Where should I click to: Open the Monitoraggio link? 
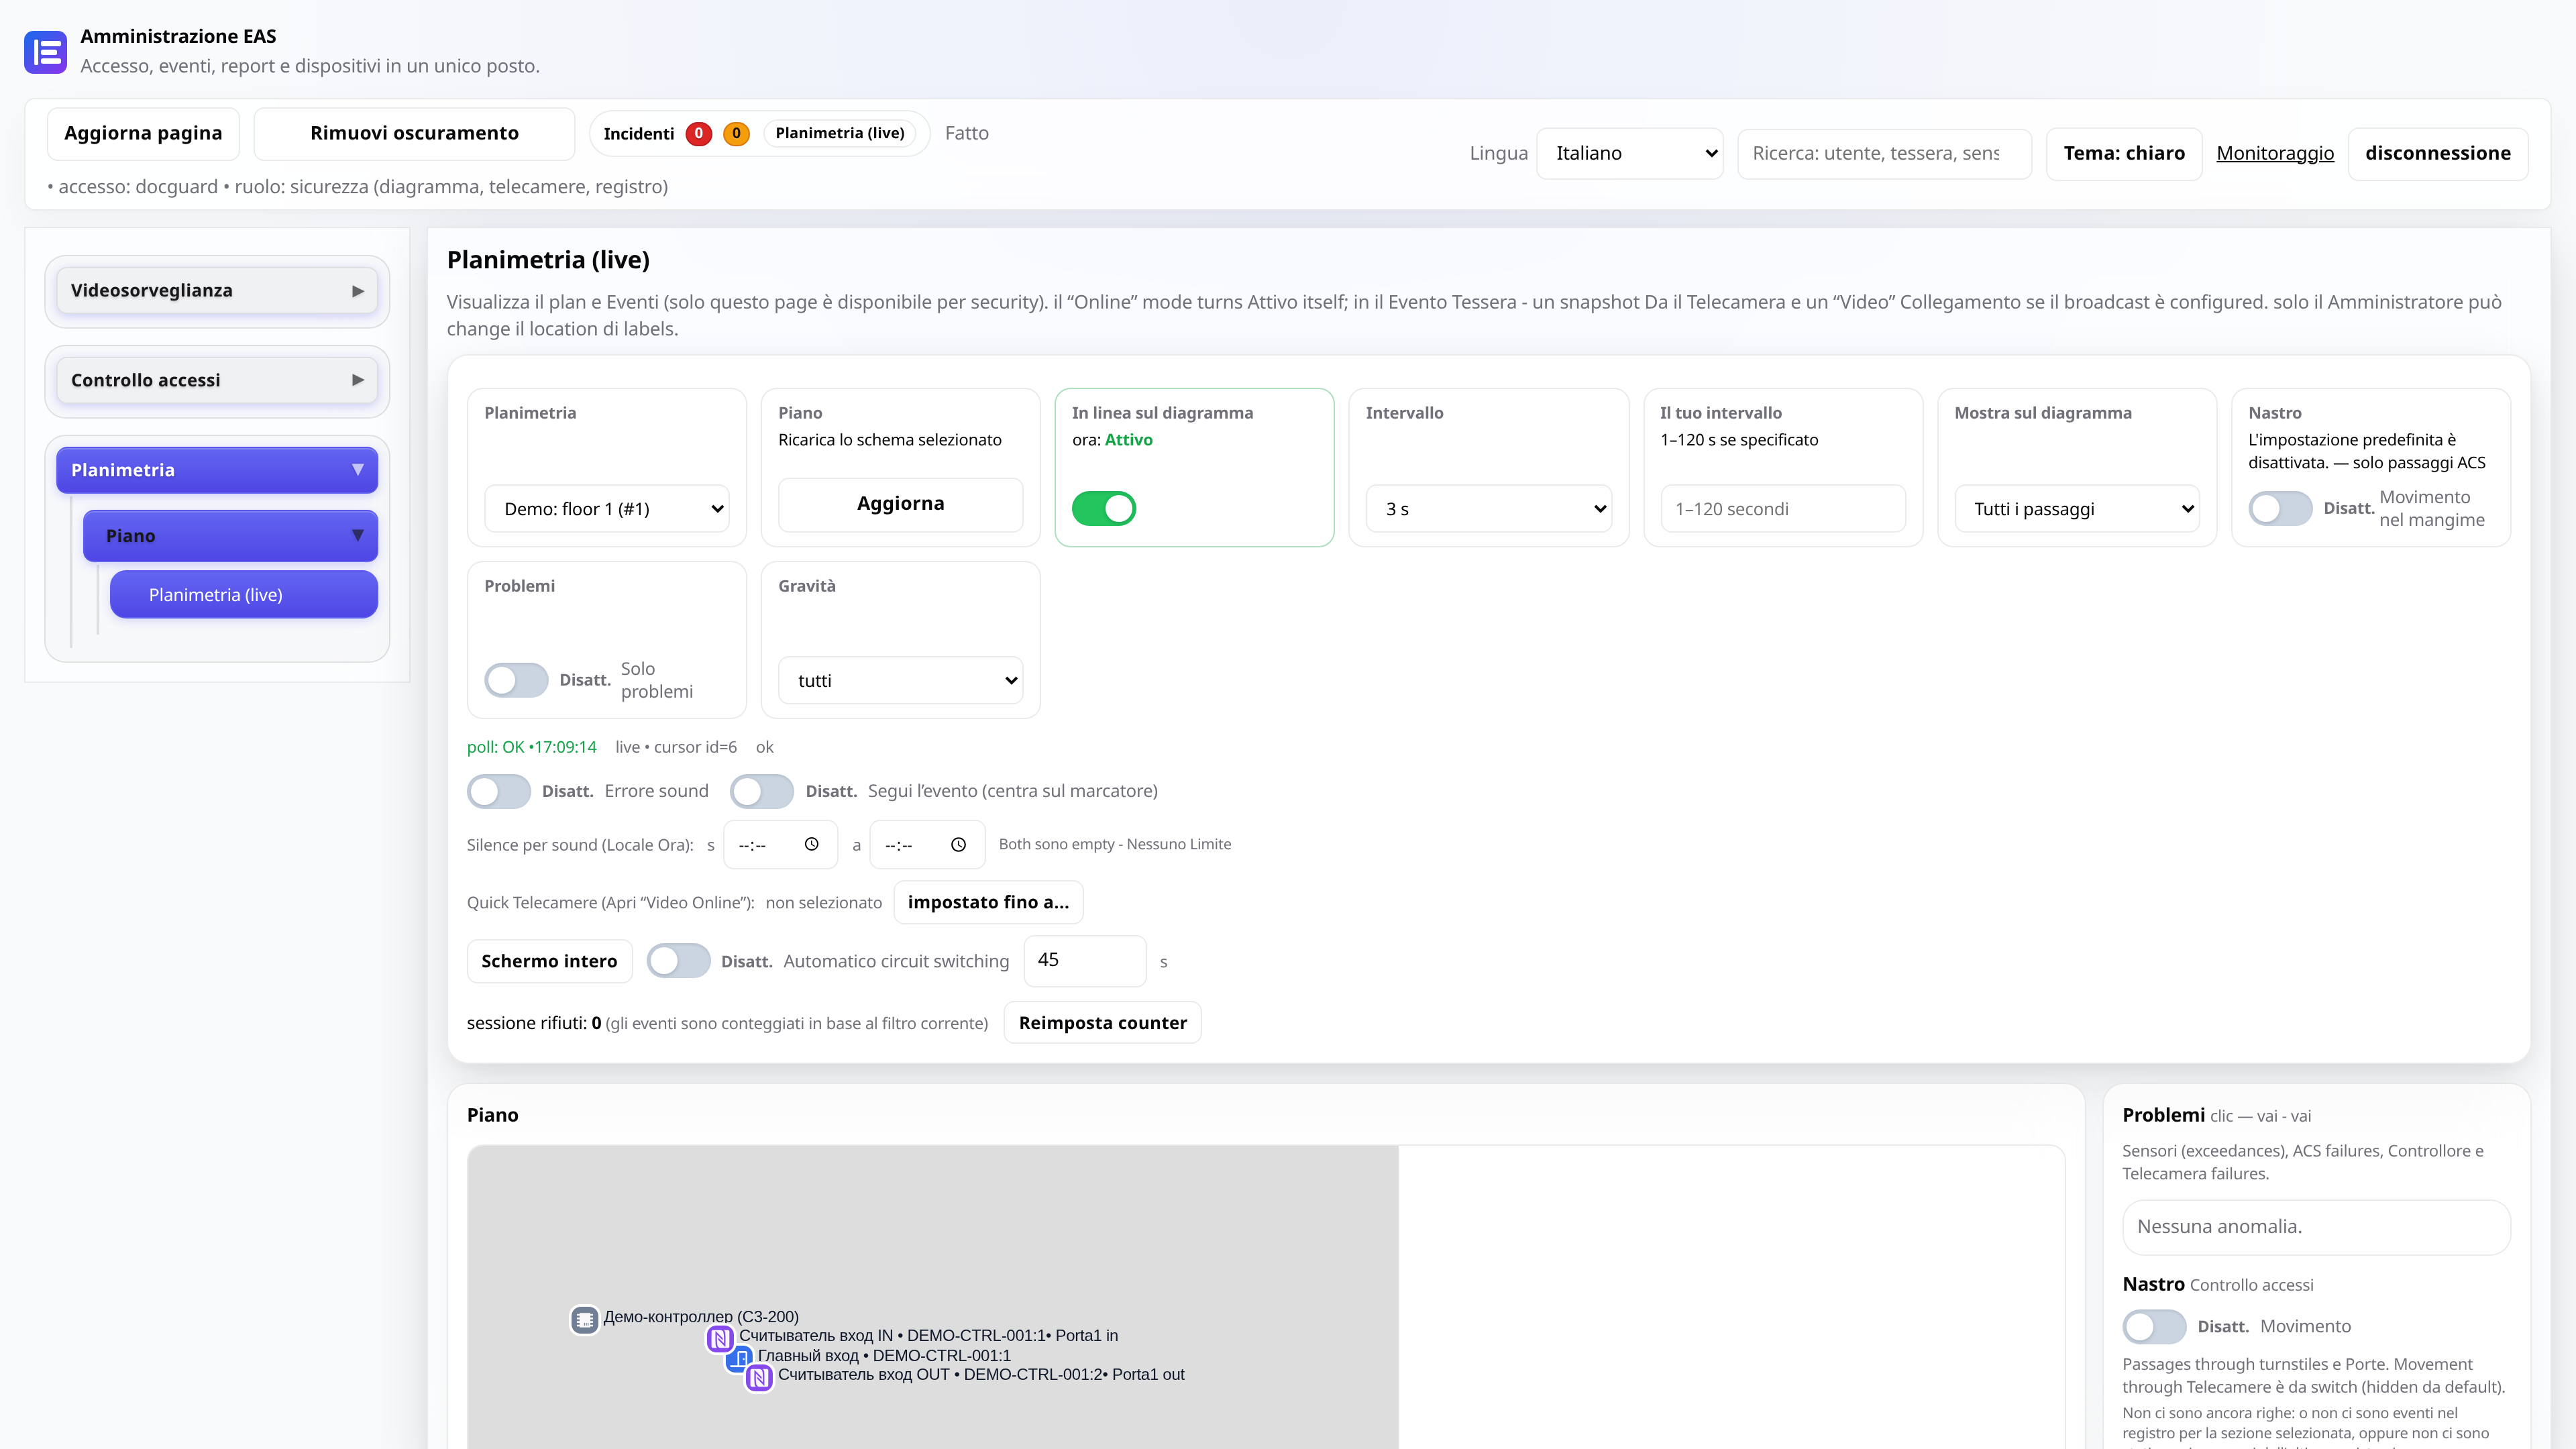point(2275,154)
